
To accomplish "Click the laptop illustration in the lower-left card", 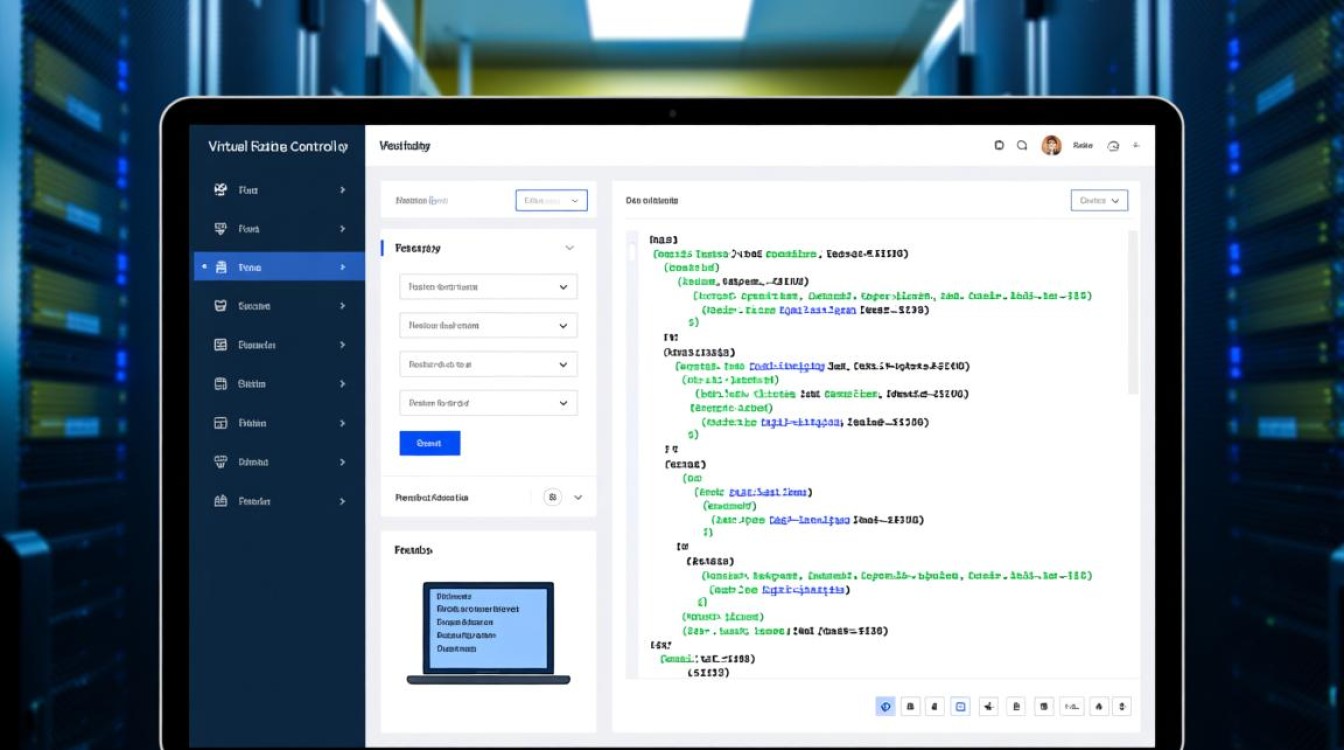I will coord(488,632).
